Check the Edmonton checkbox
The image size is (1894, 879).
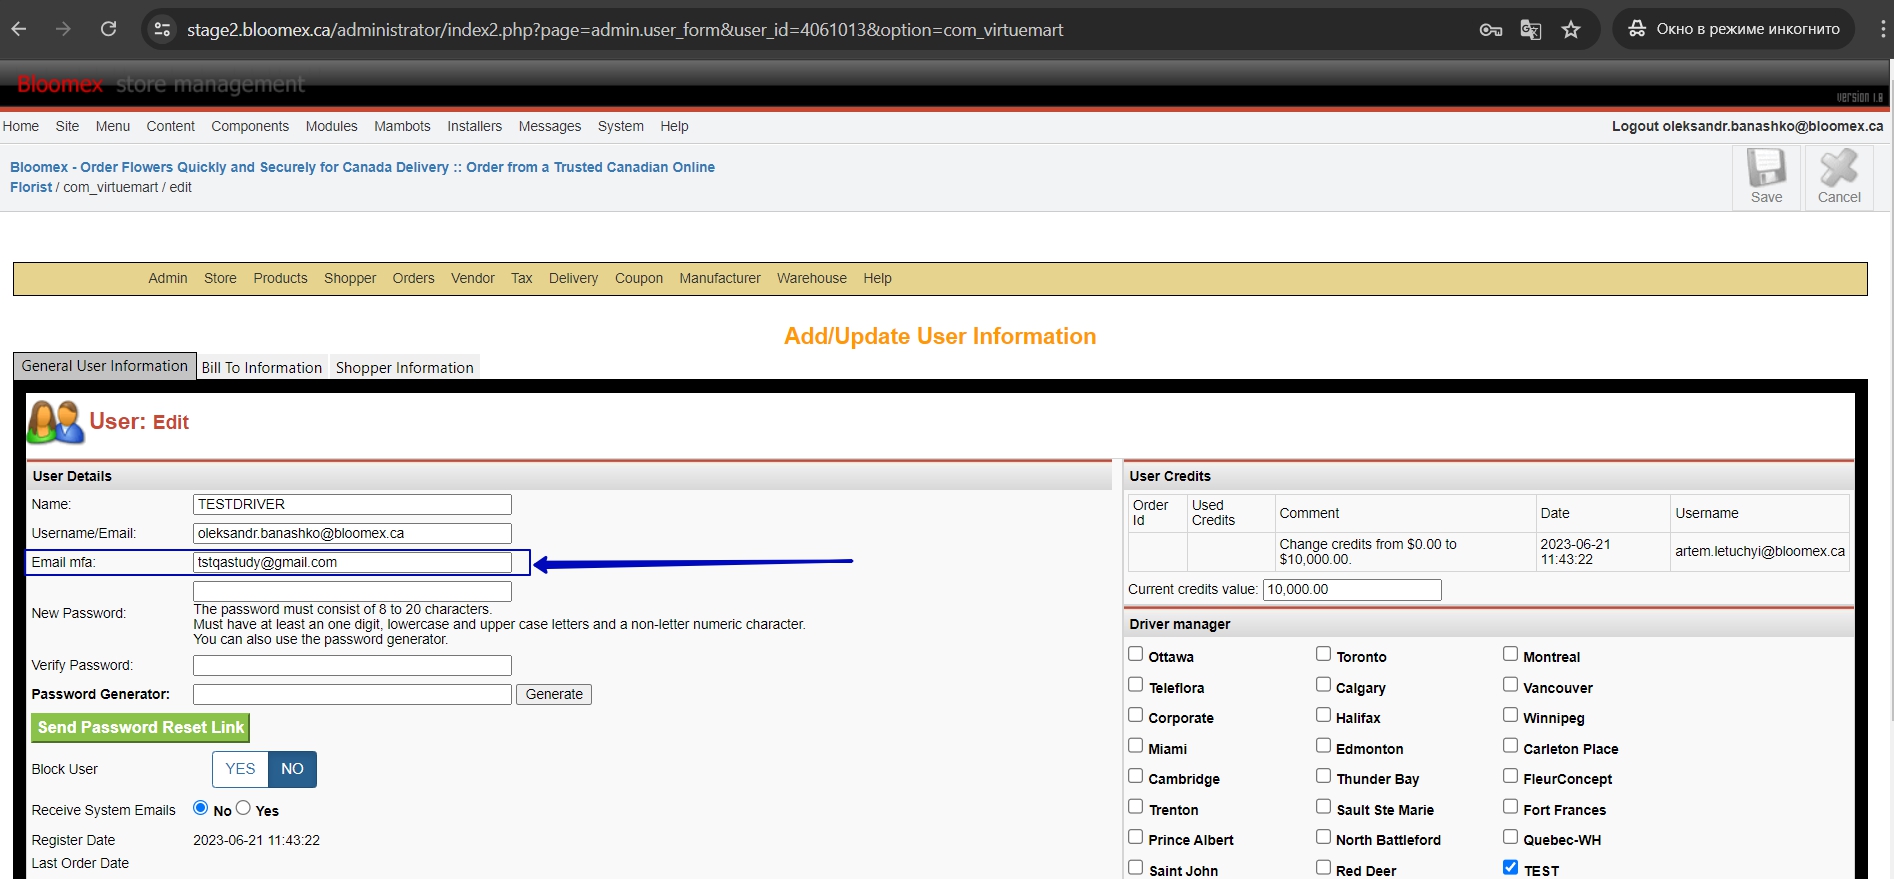pos(1323,746)
